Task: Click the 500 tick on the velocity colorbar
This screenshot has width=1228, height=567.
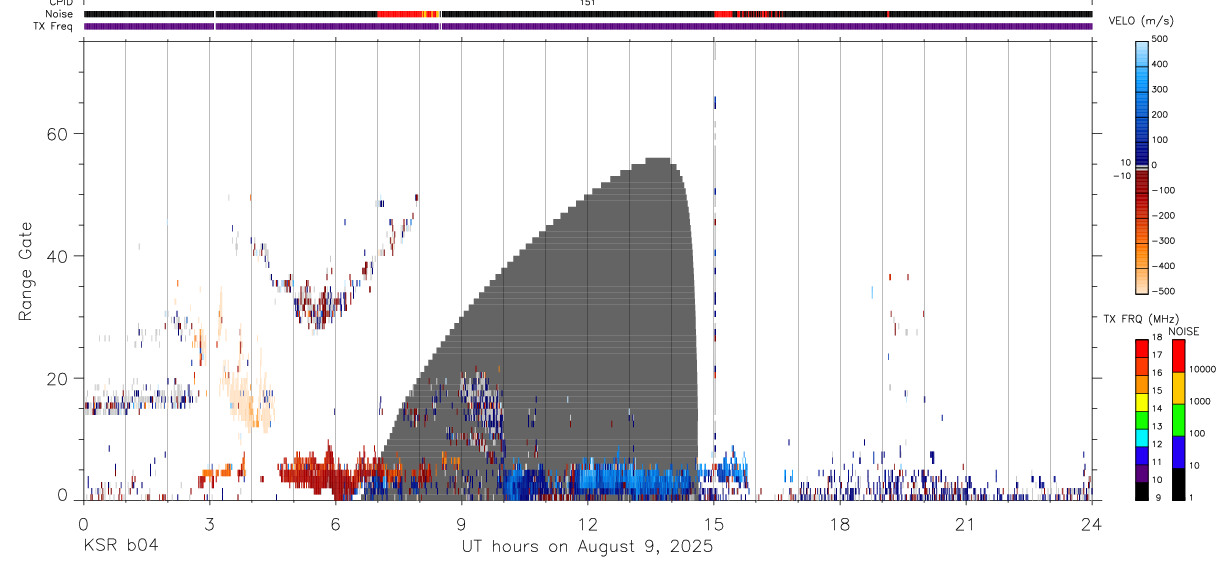Action: point(1159,39)
